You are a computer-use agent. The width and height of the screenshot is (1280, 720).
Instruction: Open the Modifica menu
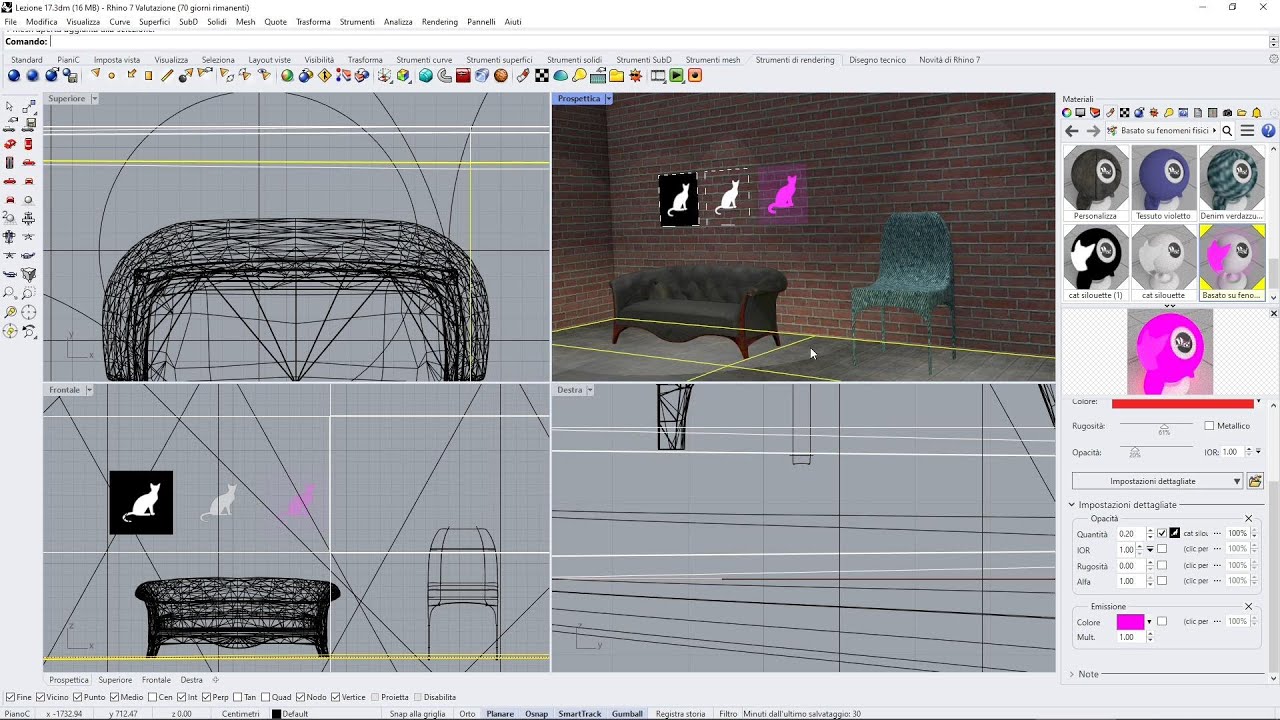(x=41, y=22)
